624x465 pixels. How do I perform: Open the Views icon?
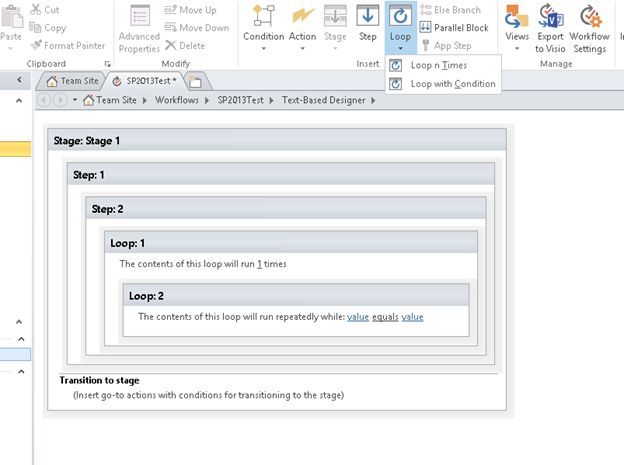(x=517, y=16)
